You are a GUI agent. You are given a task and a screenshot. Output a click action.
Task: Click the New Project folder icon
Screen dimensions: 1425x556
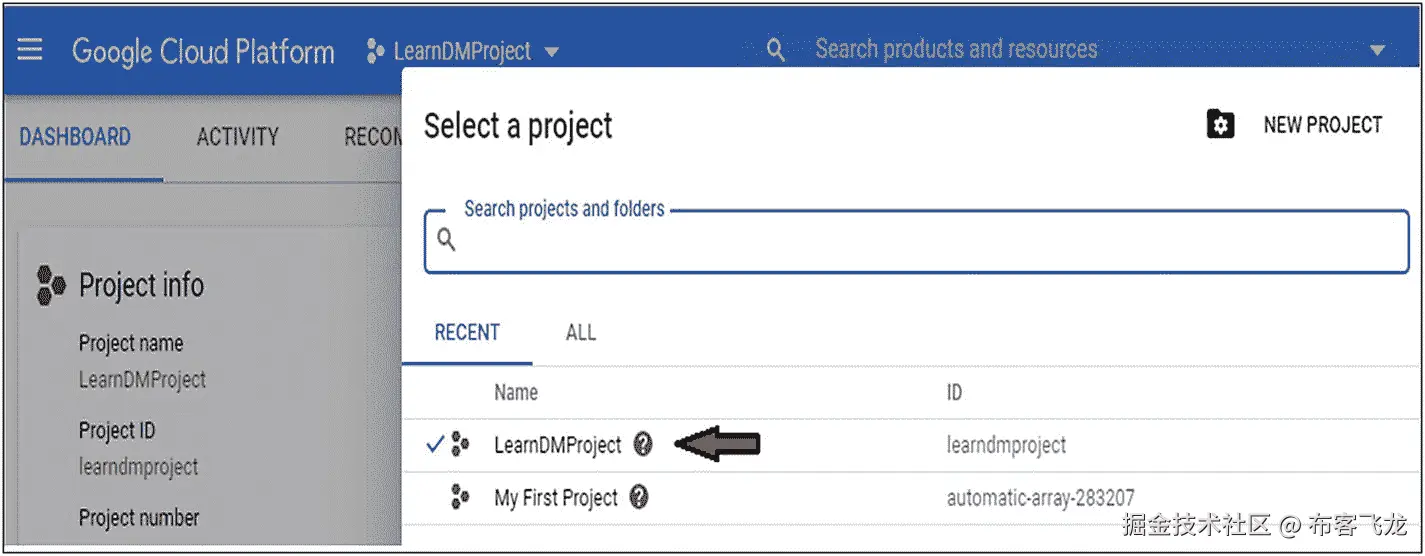pos(1220,125)
